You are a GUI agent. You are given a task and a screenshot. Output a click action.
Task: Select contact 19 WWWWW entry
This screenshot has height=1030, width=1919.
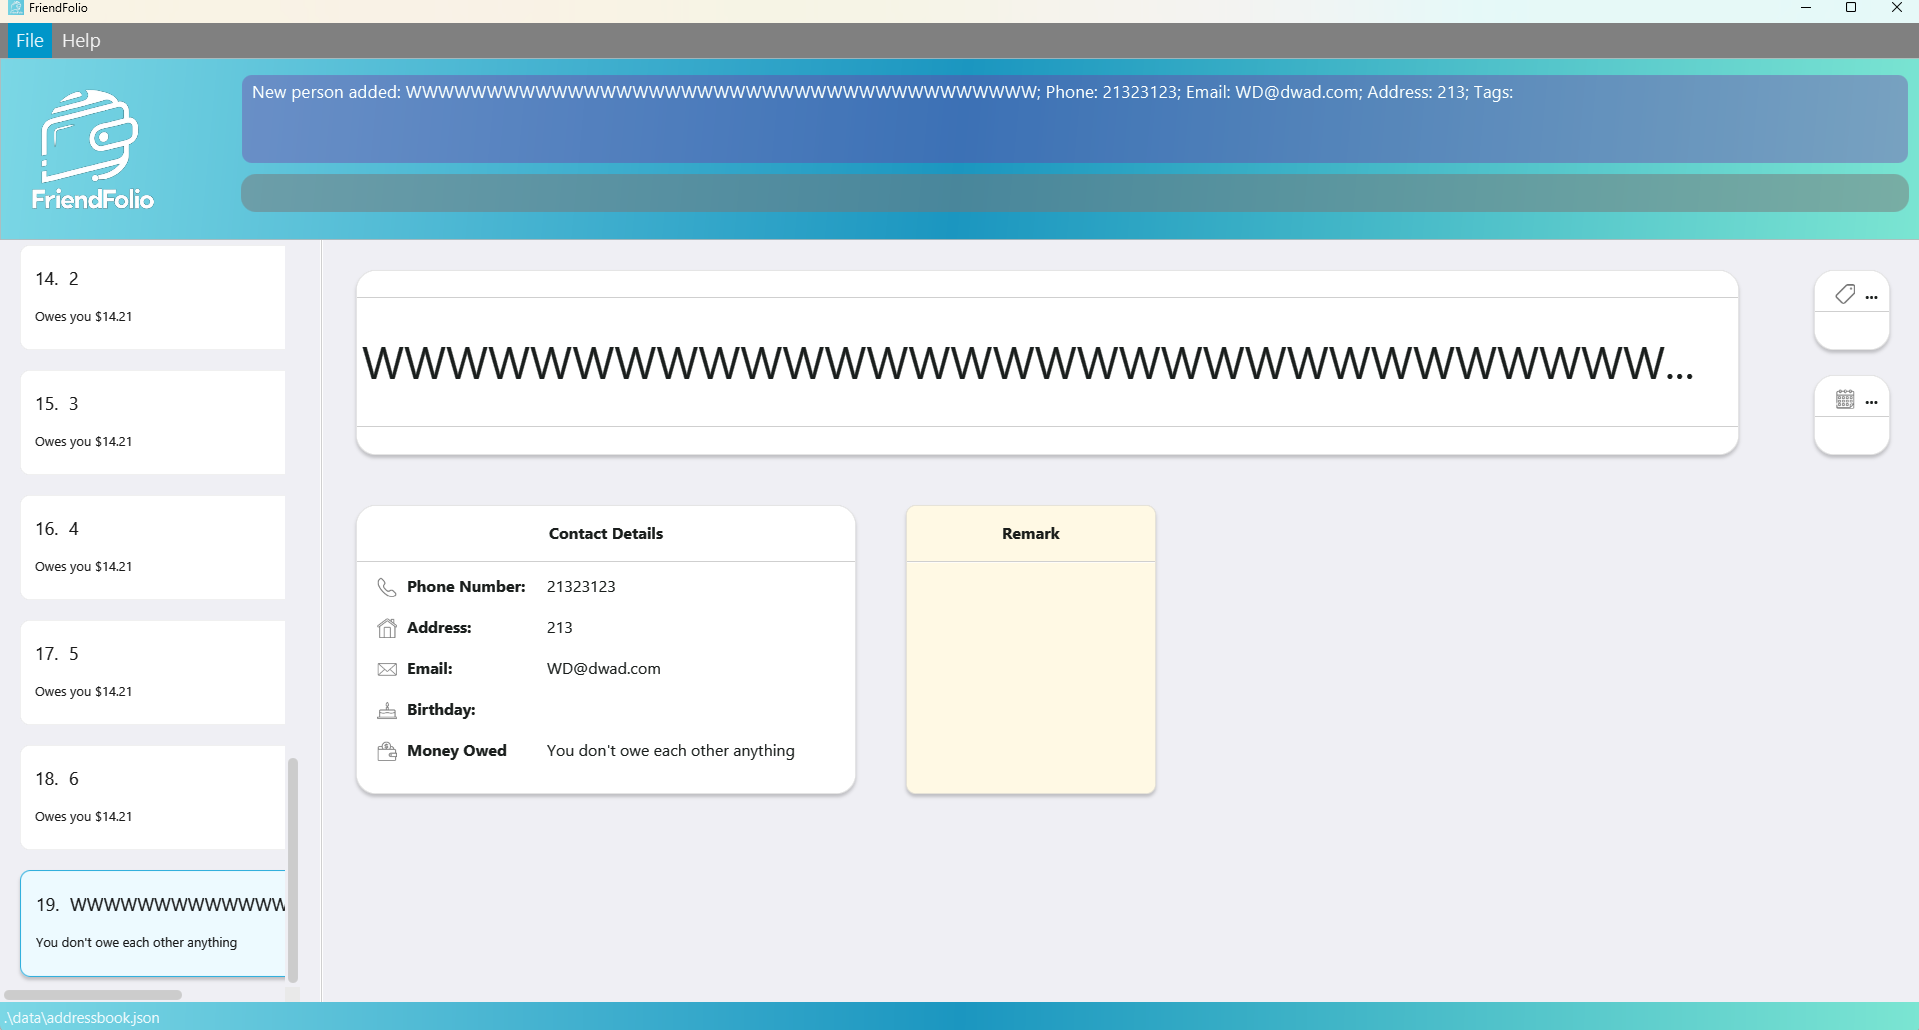[x=153, y=923]
